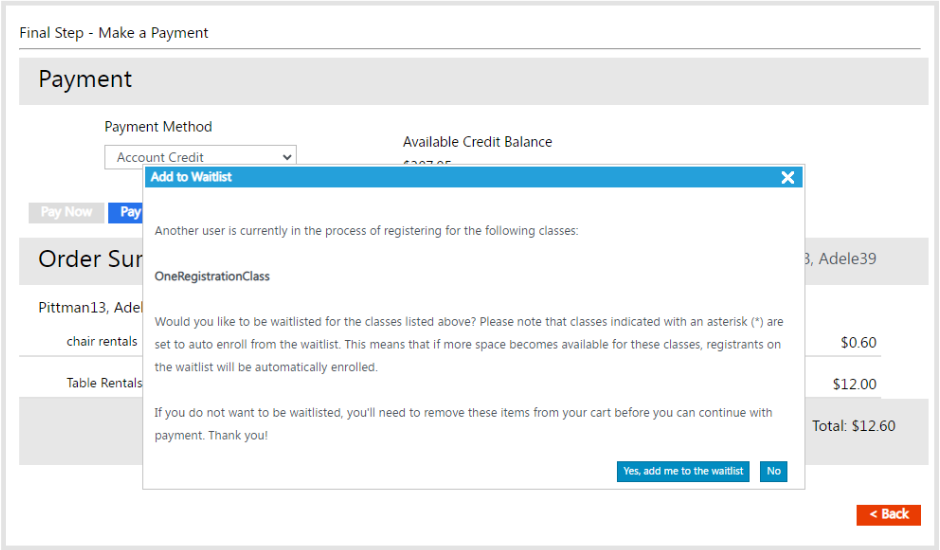Go back using the orange Back button
This screenshot has width=940, height=550.
pos(888,514)
